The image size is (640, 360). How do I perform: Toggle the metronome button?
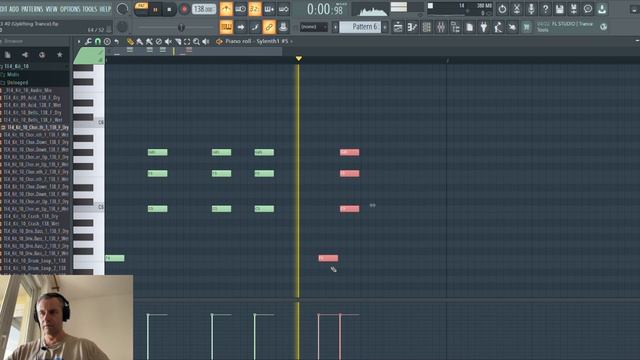click(226, 9)
